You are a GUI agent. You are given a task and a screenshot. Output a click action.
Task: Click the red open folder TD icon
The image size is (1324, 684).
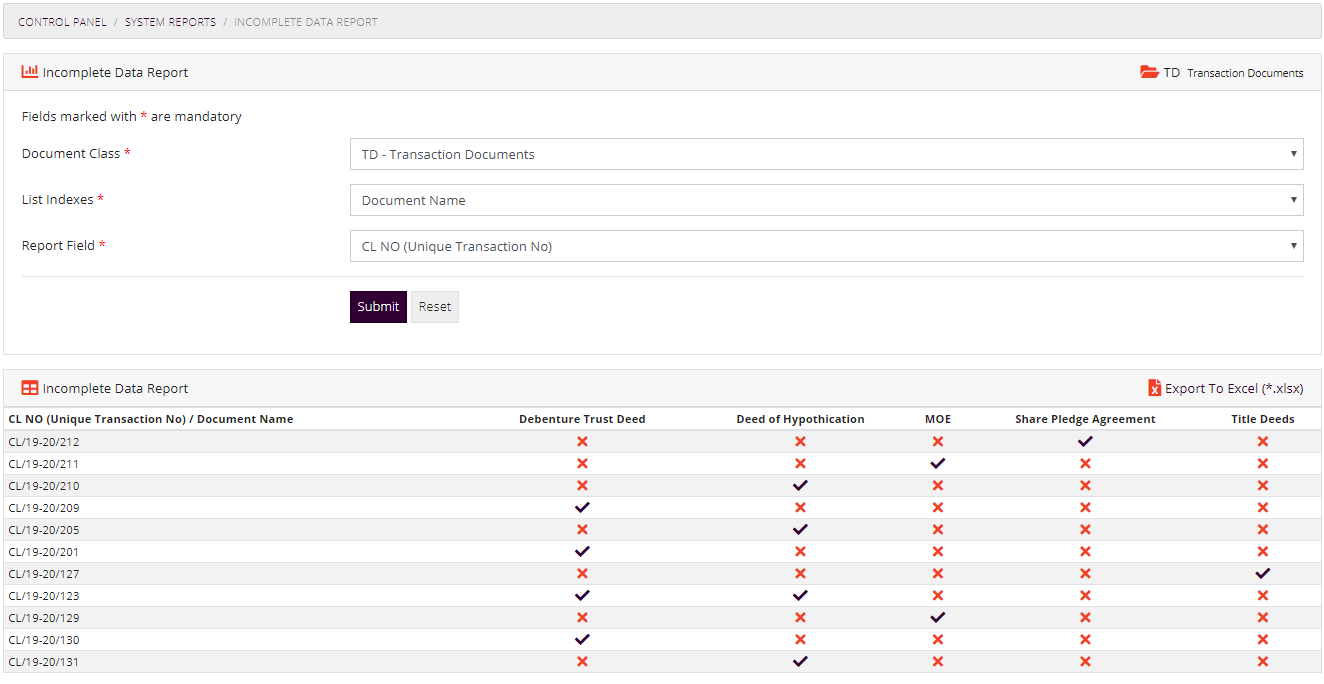[x=1149, y=72]
